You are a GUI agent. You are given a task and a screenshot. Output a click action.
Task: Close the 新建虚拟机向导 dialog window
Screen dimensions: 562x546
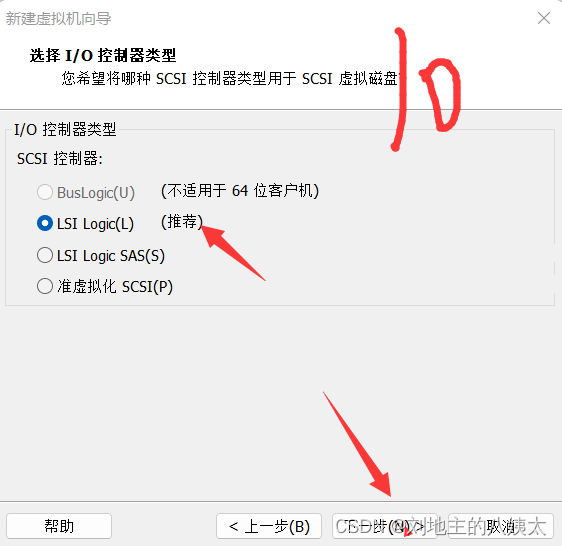[544, 18]
